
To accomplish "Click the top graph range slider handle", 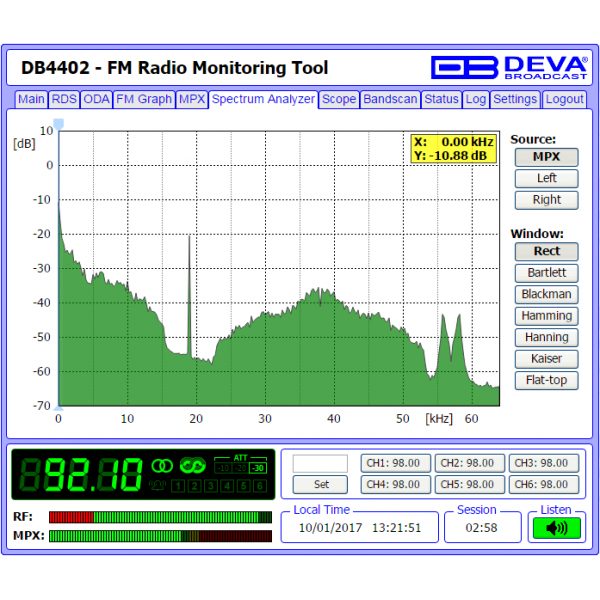I will point(59,124).
